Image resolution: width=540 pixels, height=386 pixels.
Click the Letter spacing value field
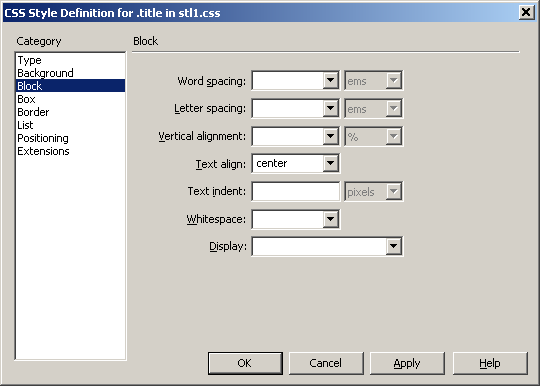point(288,108)
